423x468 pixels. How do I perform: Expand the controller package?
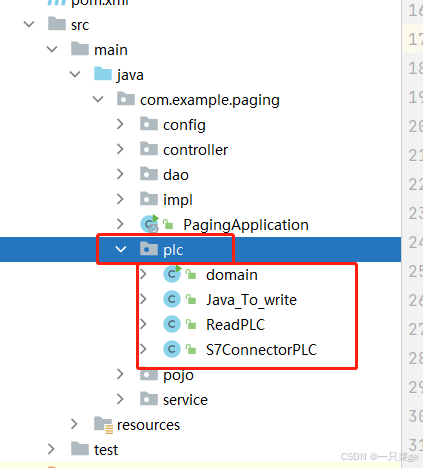click(120, 149)
